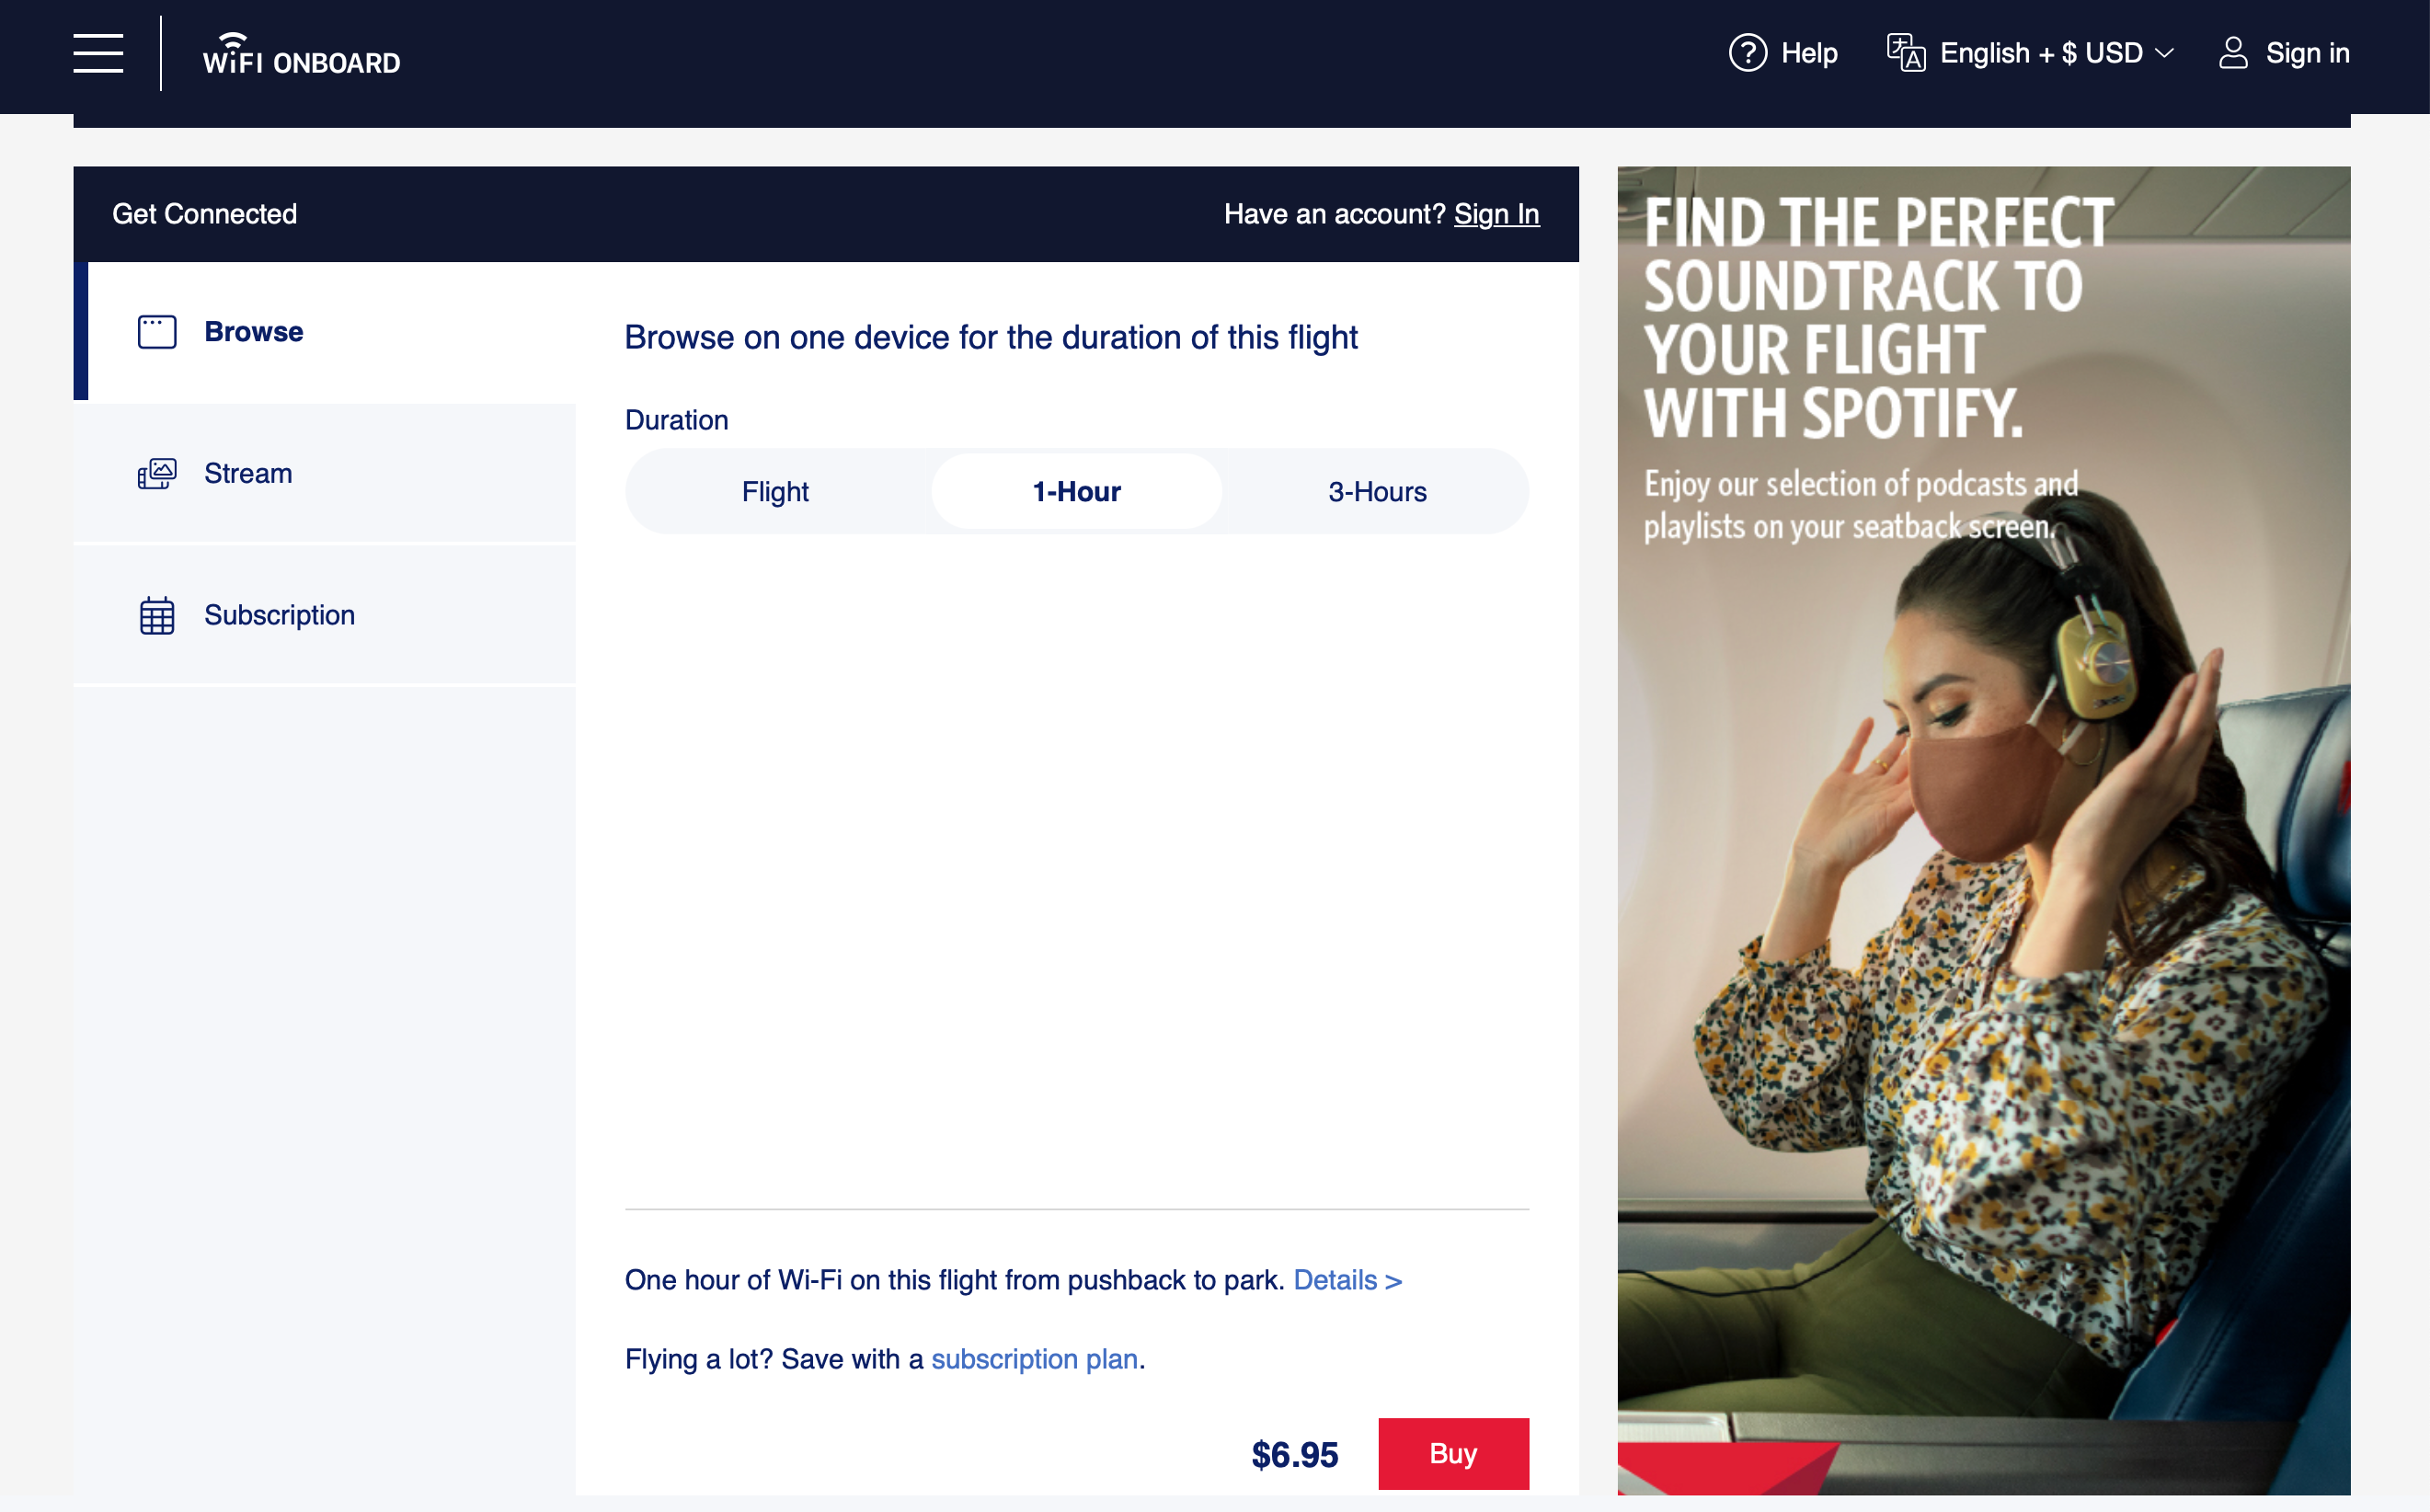Image resolution: width=2430 pixels, height=1512 pixels.
Task: Click Sign In in Get Connected header
Action: tap(1496, 214)
